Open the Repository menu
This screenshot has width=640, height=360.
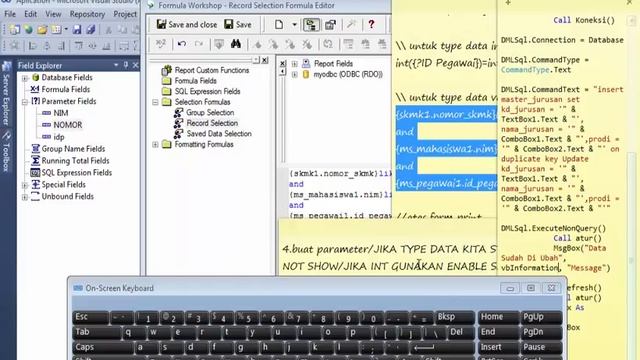(87, 14)
